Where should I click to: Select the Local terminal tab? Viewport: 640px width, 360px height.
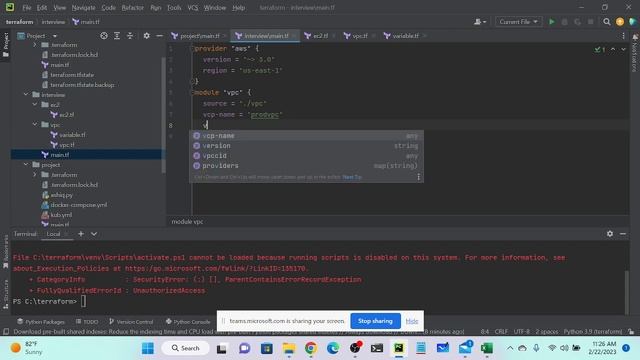pyautogui.click(x=53, y=234)
